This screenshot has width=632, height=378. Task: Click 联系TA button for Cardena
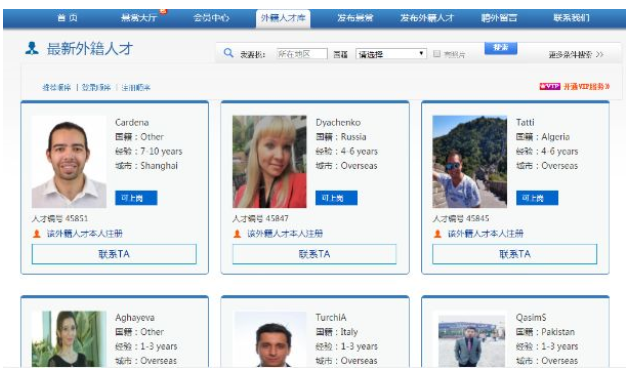114,254
